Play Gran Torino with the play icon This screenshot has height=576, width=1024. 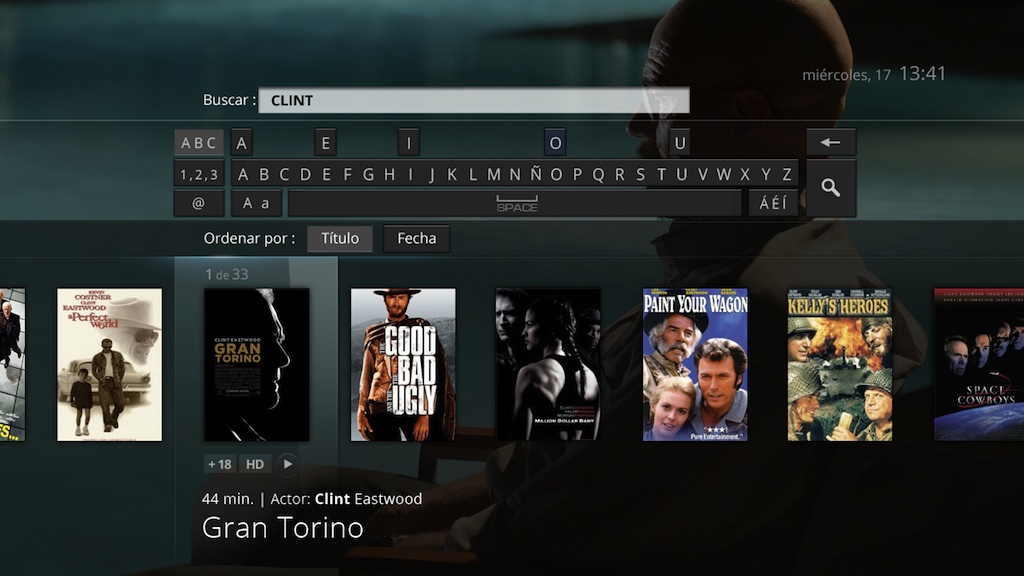(x=287, y=464)
